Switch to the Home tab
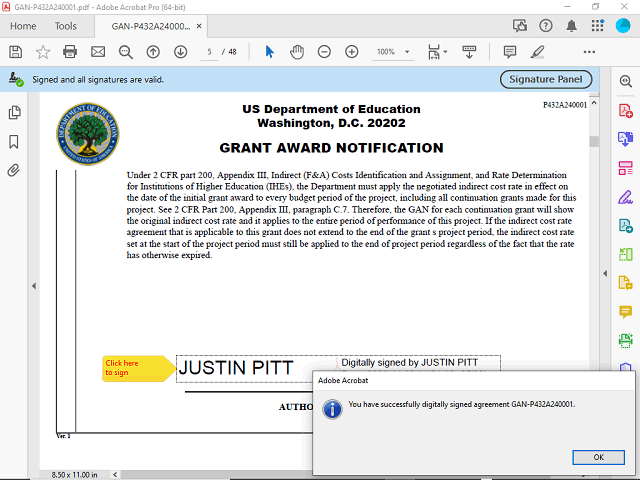Viewport: 640px width, 480px height. coord(22,26)
